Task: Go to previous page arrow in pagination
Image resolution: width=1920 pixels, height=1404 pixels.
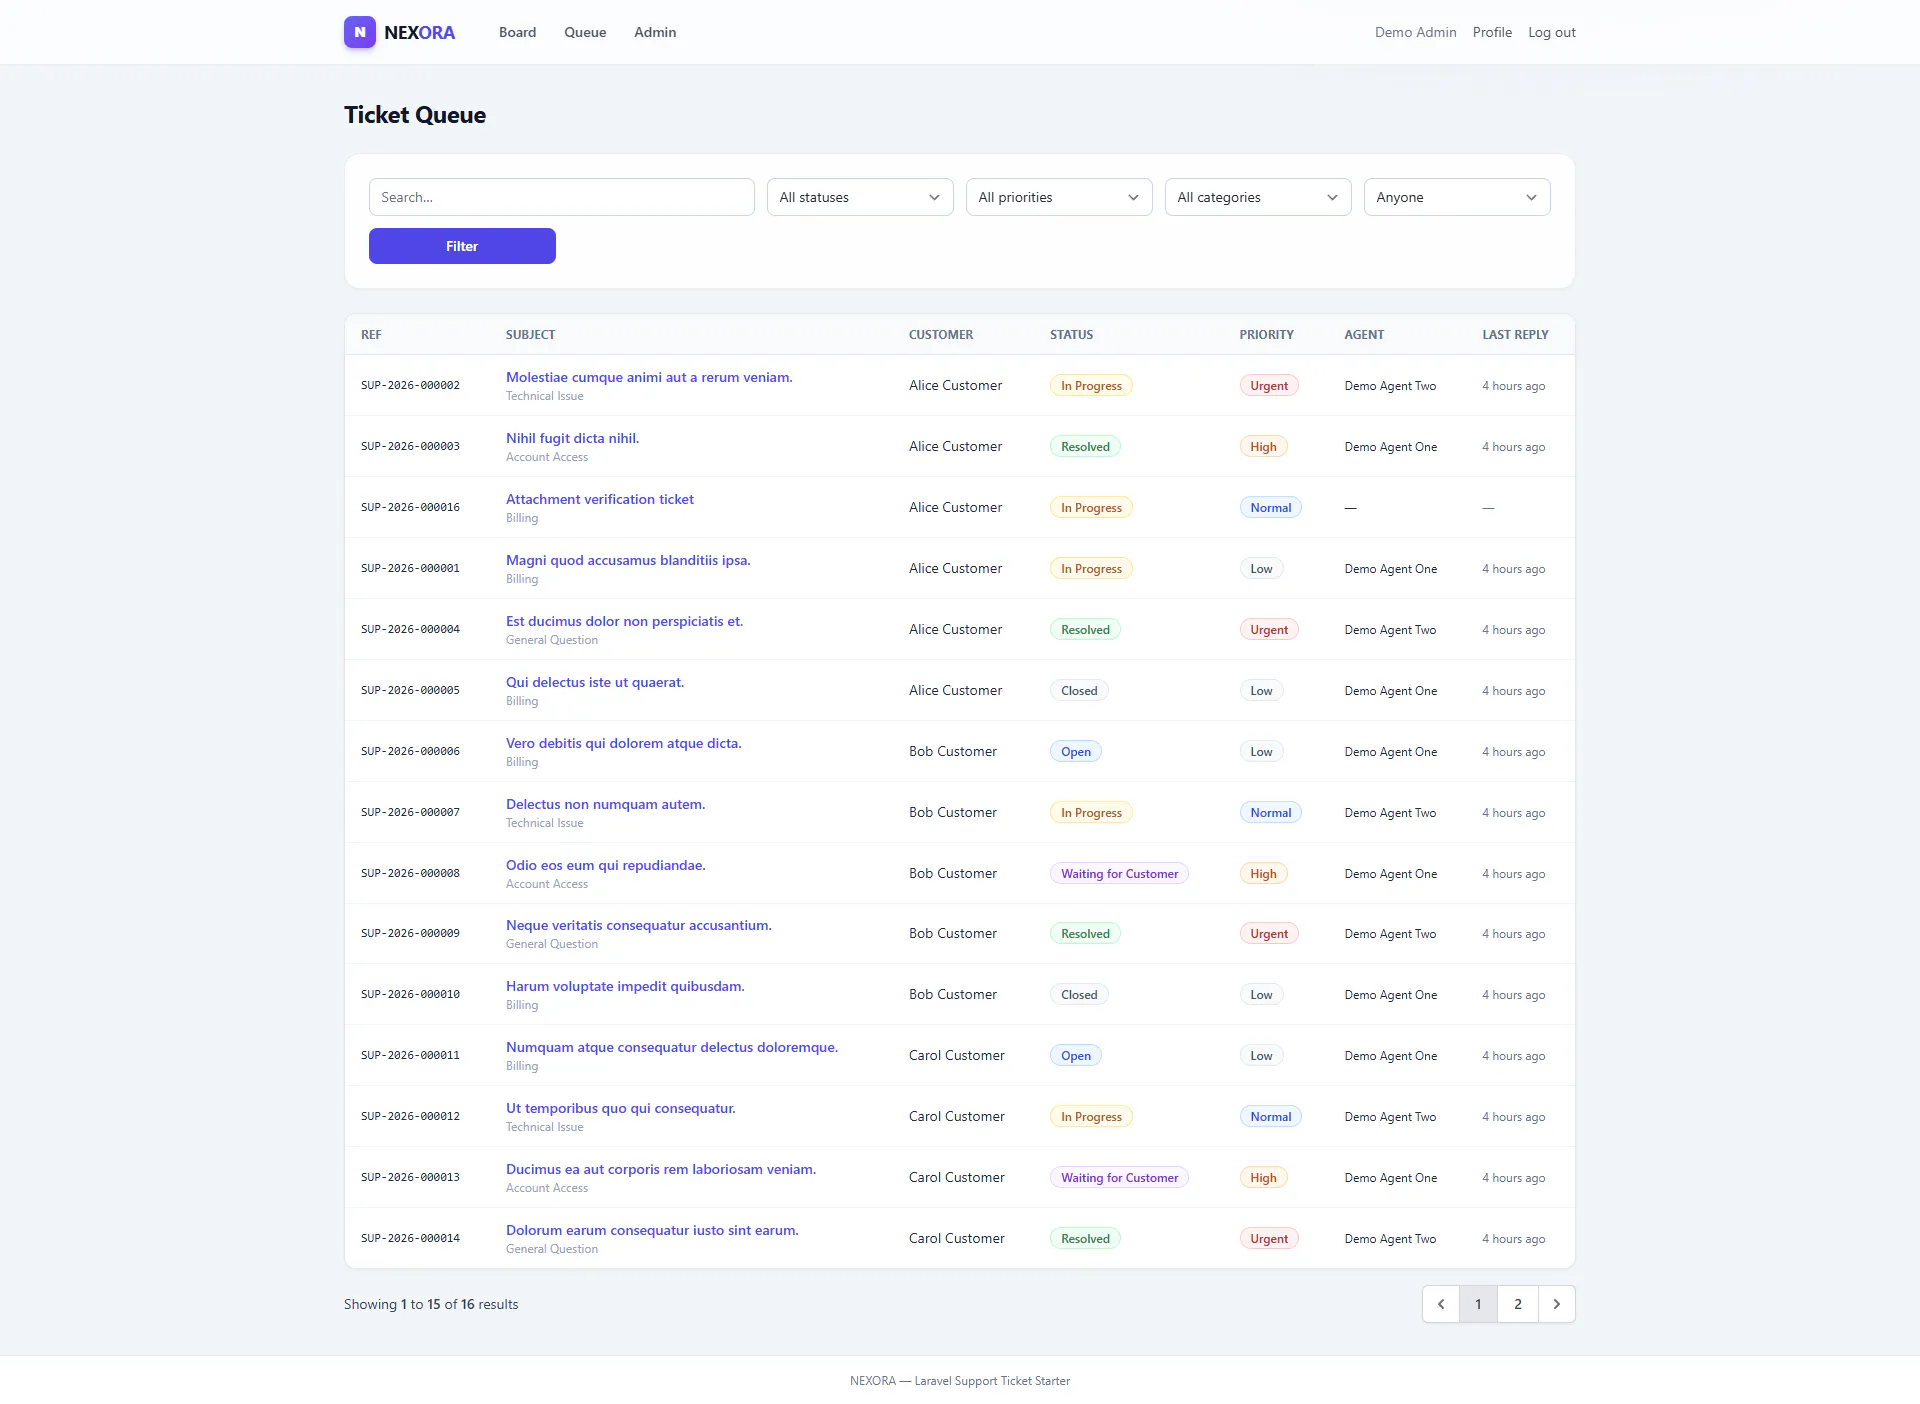Action: 1441,1304
